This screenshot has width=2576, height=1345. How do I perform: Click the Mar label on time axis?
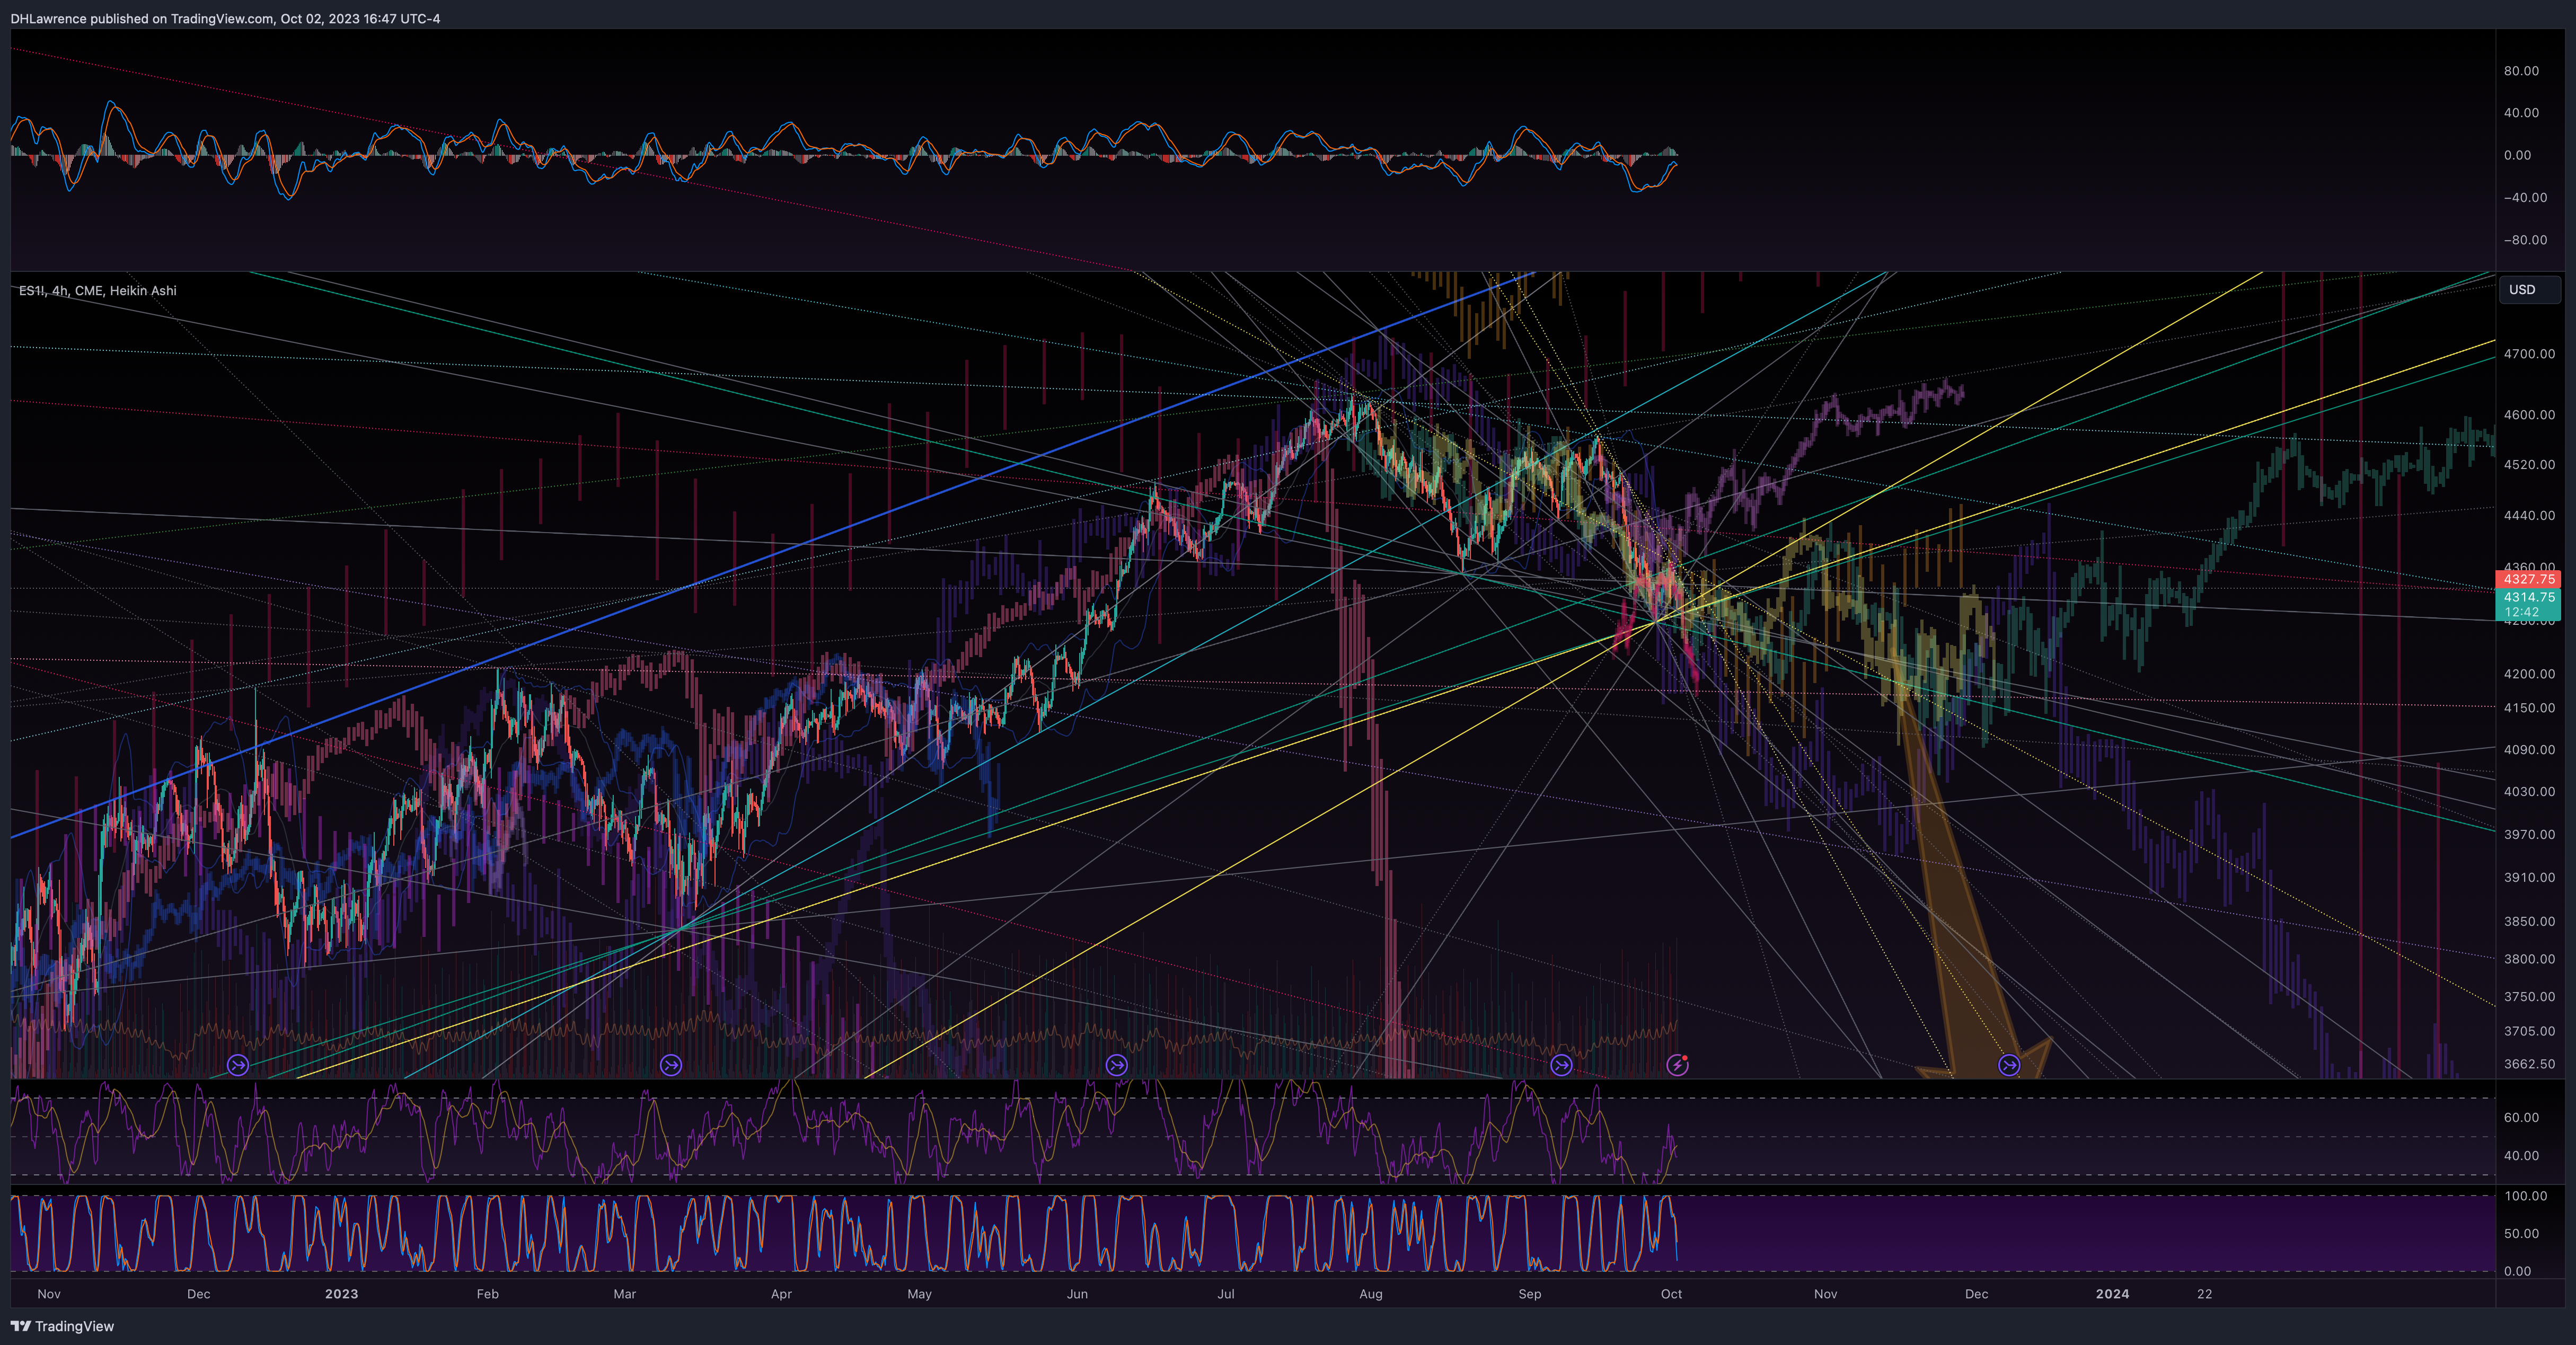click(x=624, y=1294)
